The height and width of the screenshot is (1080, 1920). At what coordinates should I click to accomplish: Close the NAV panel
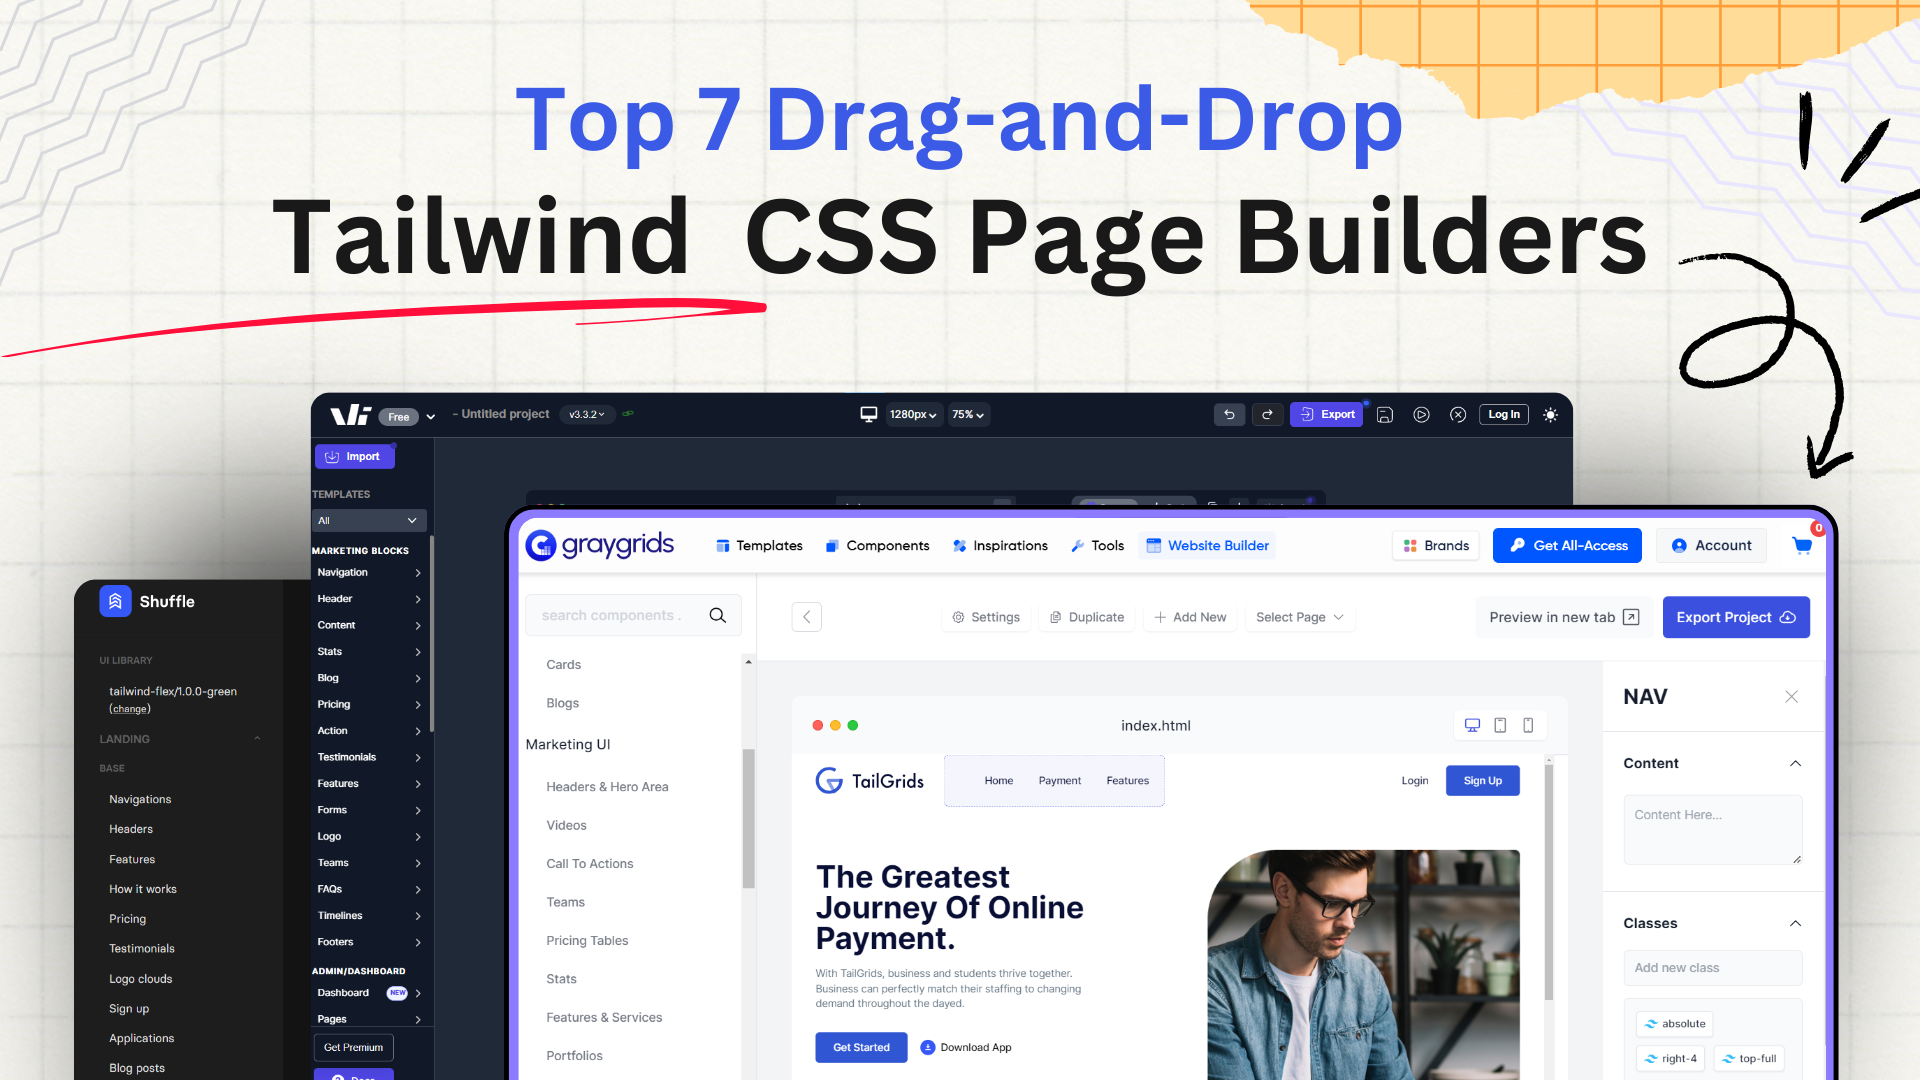[1791, 697]
